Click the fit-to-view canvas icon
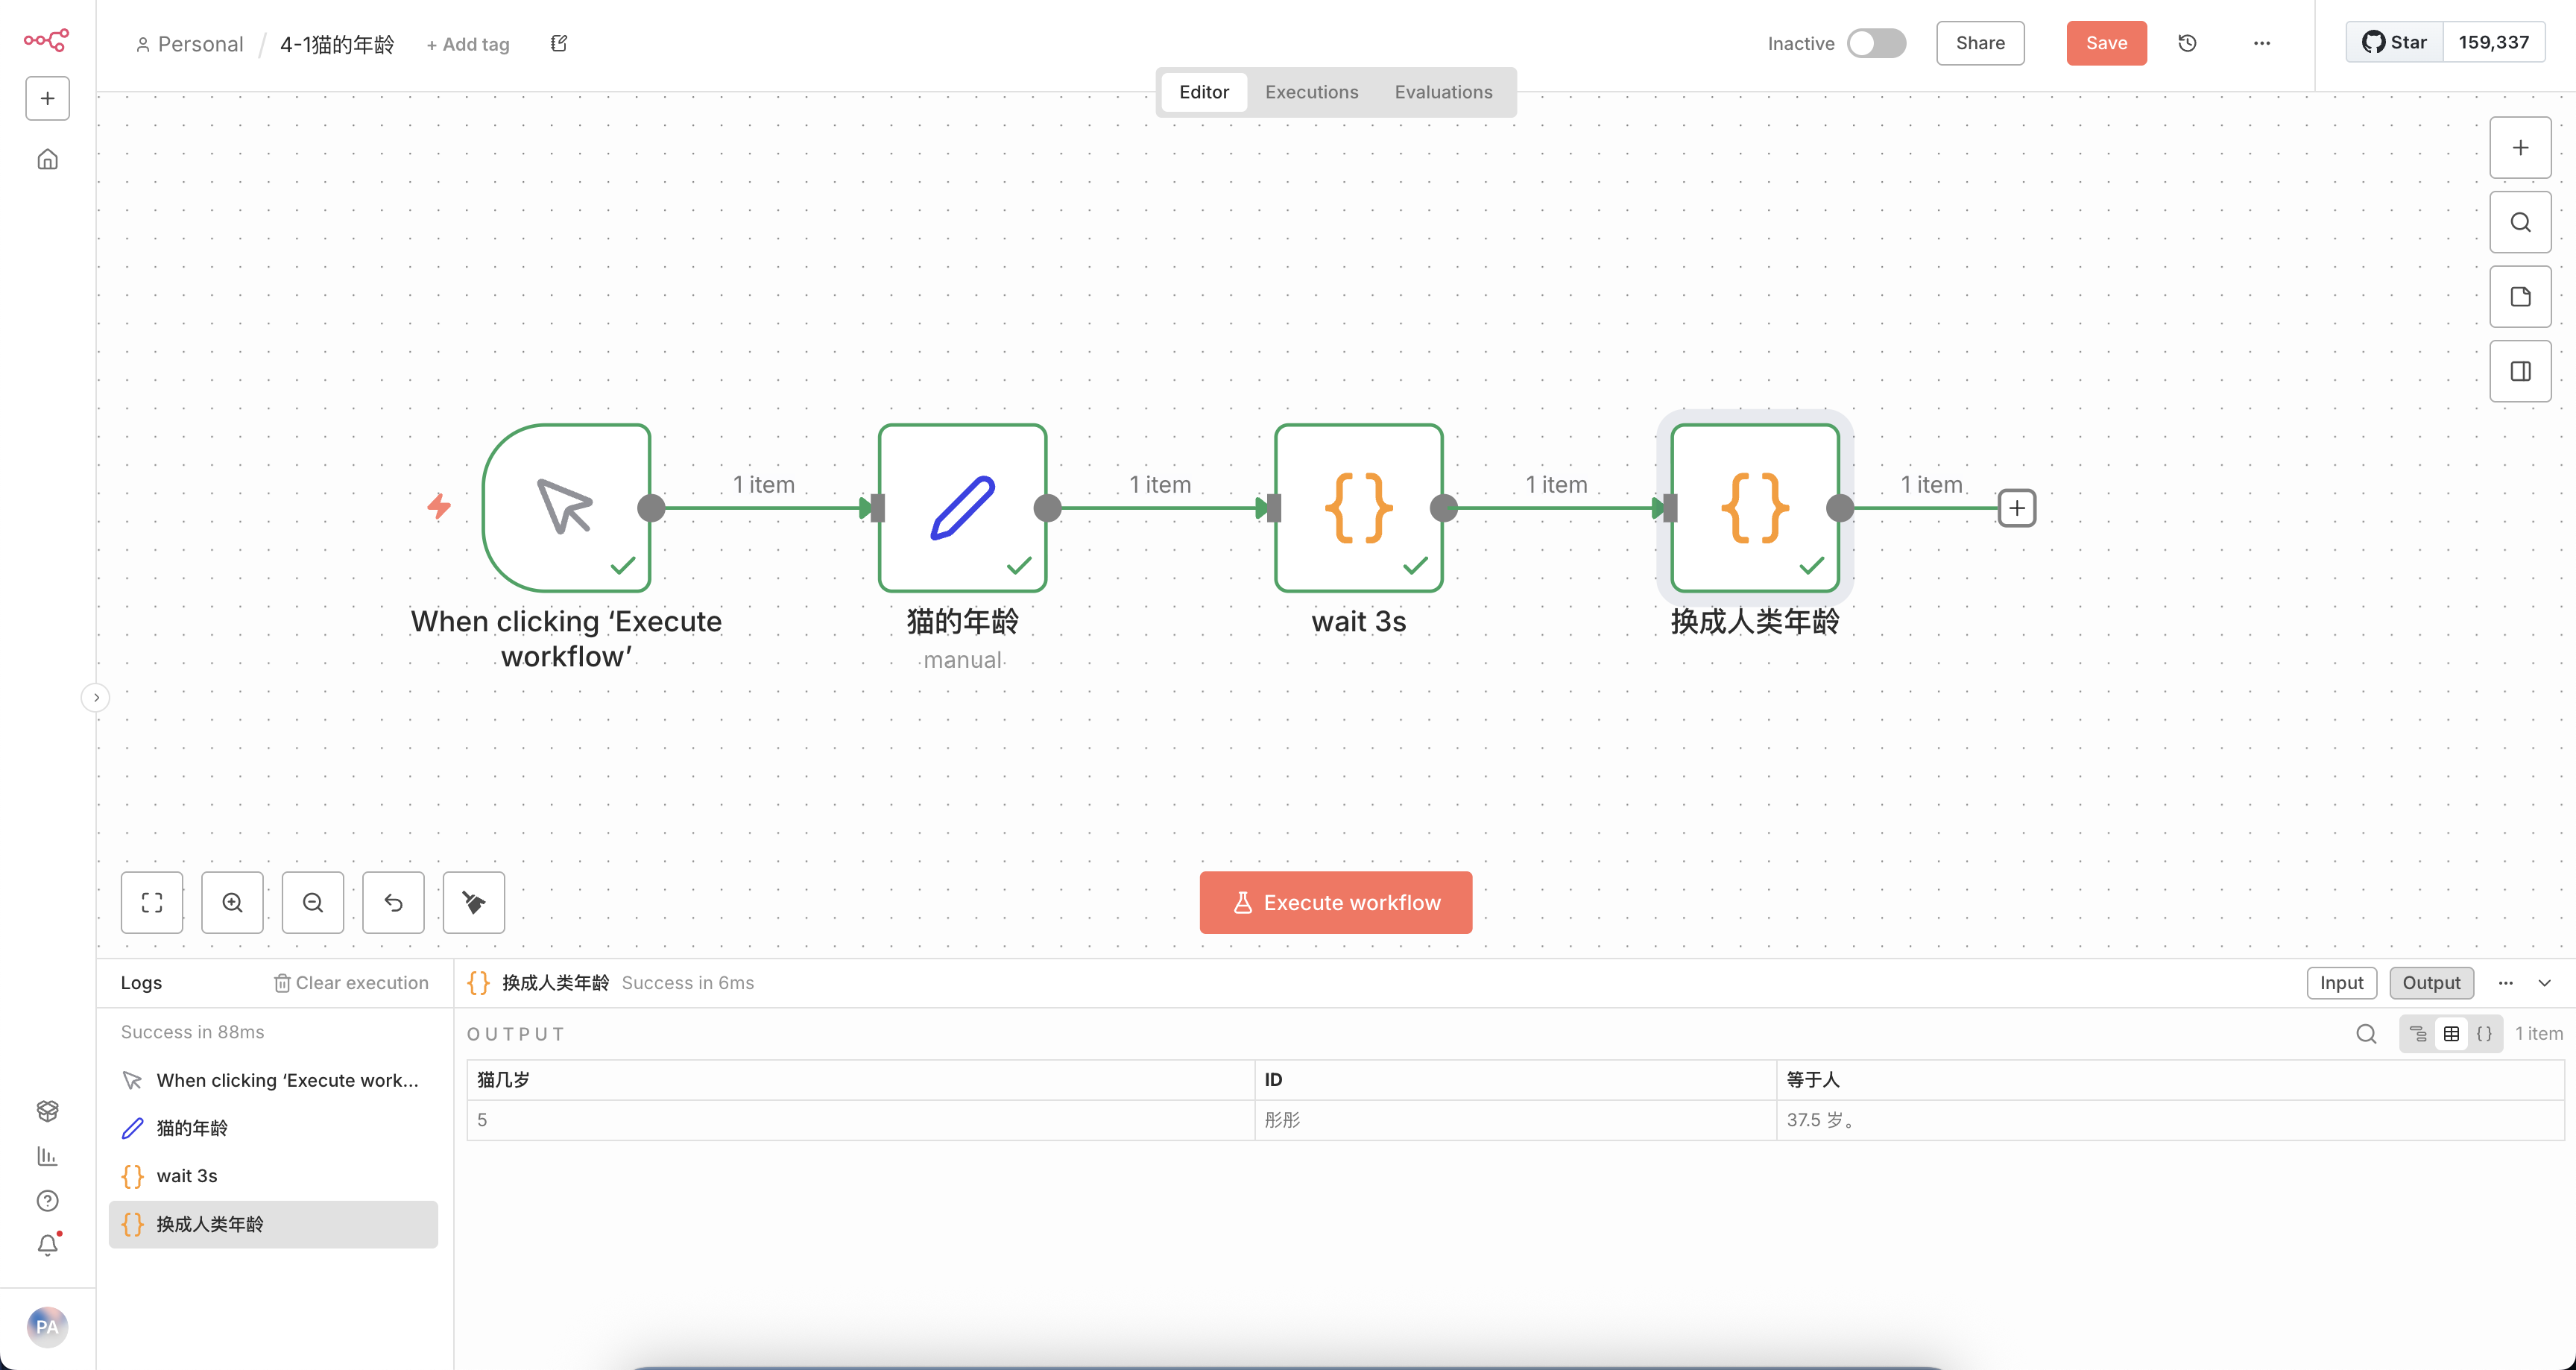The image size is (2576, 1370). [x=152, y=902]
